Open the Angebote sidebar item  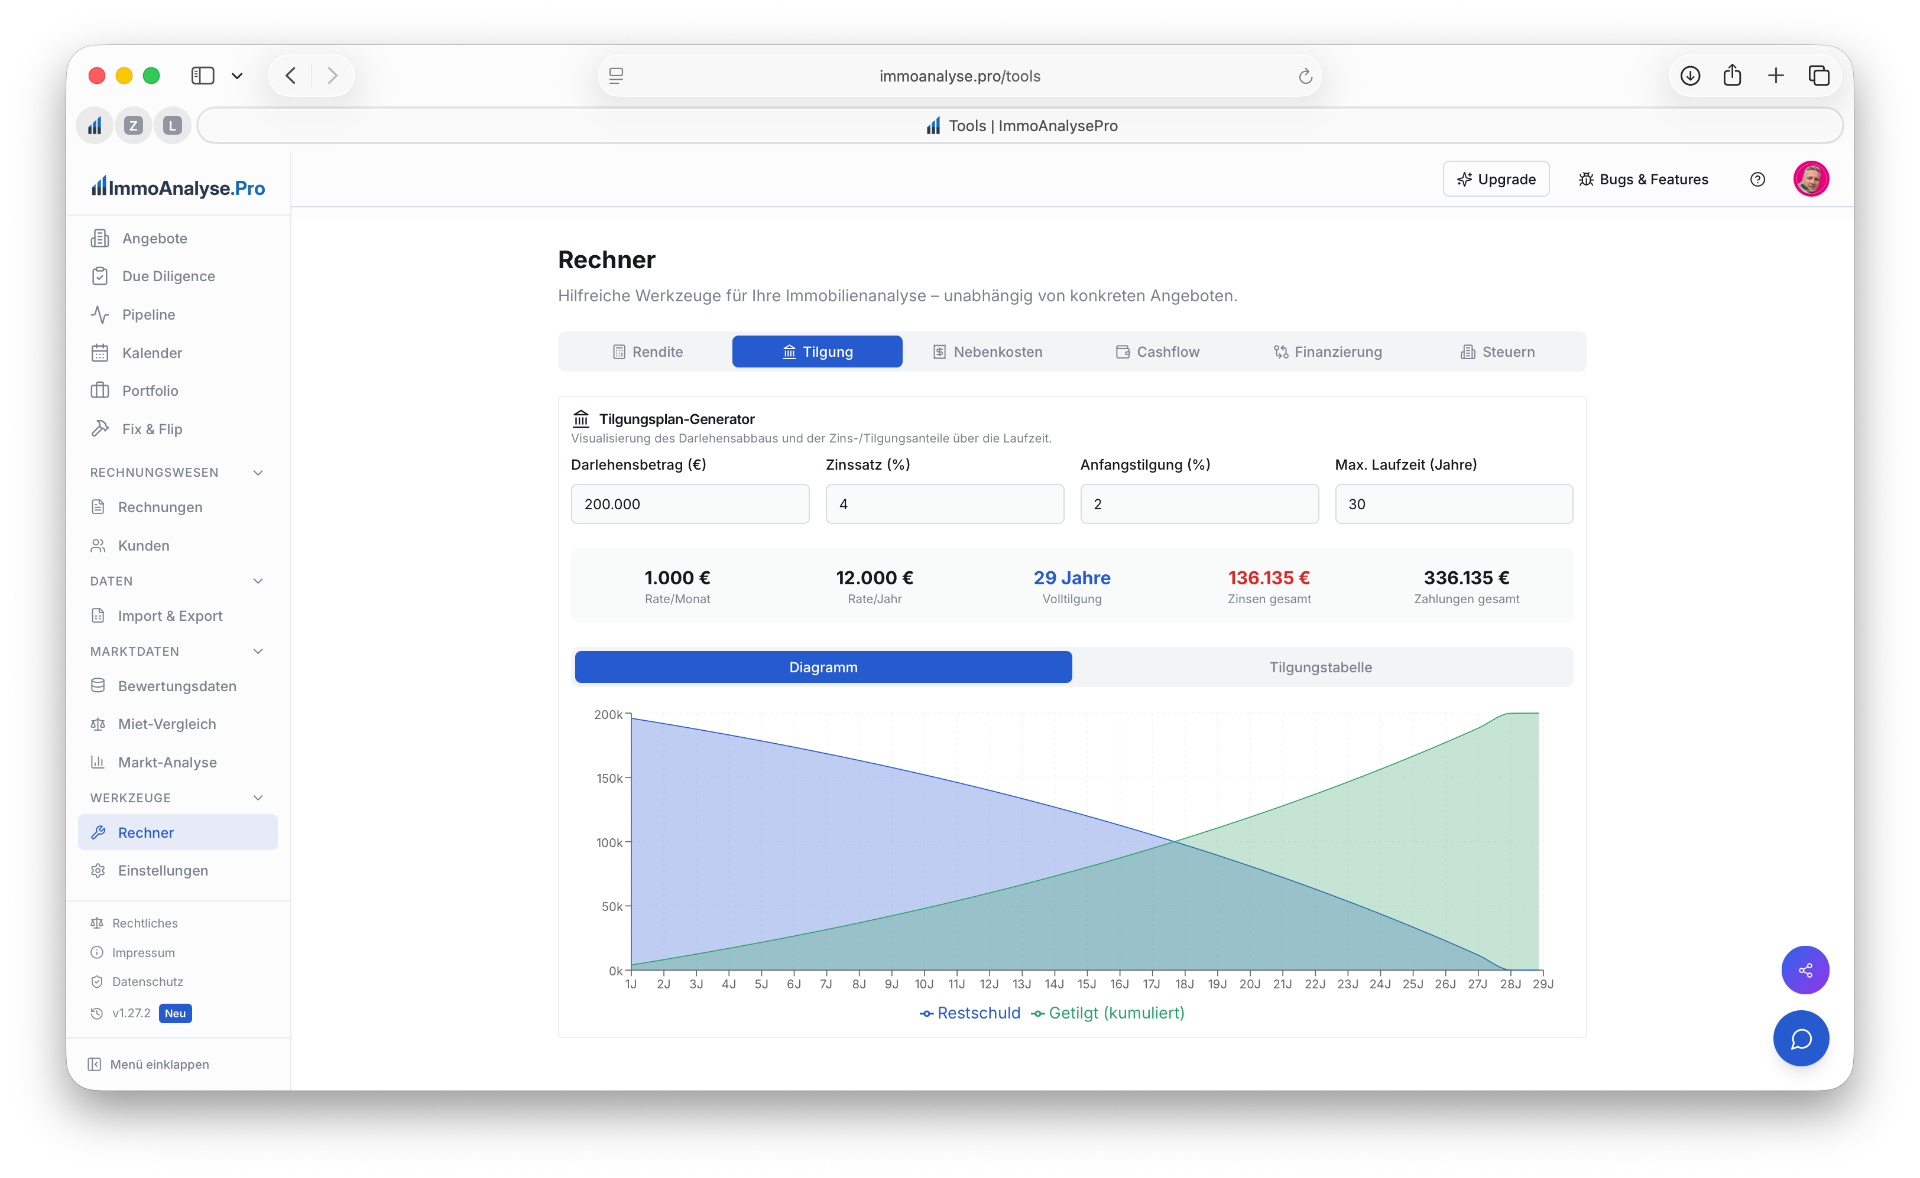coord(177,238)
